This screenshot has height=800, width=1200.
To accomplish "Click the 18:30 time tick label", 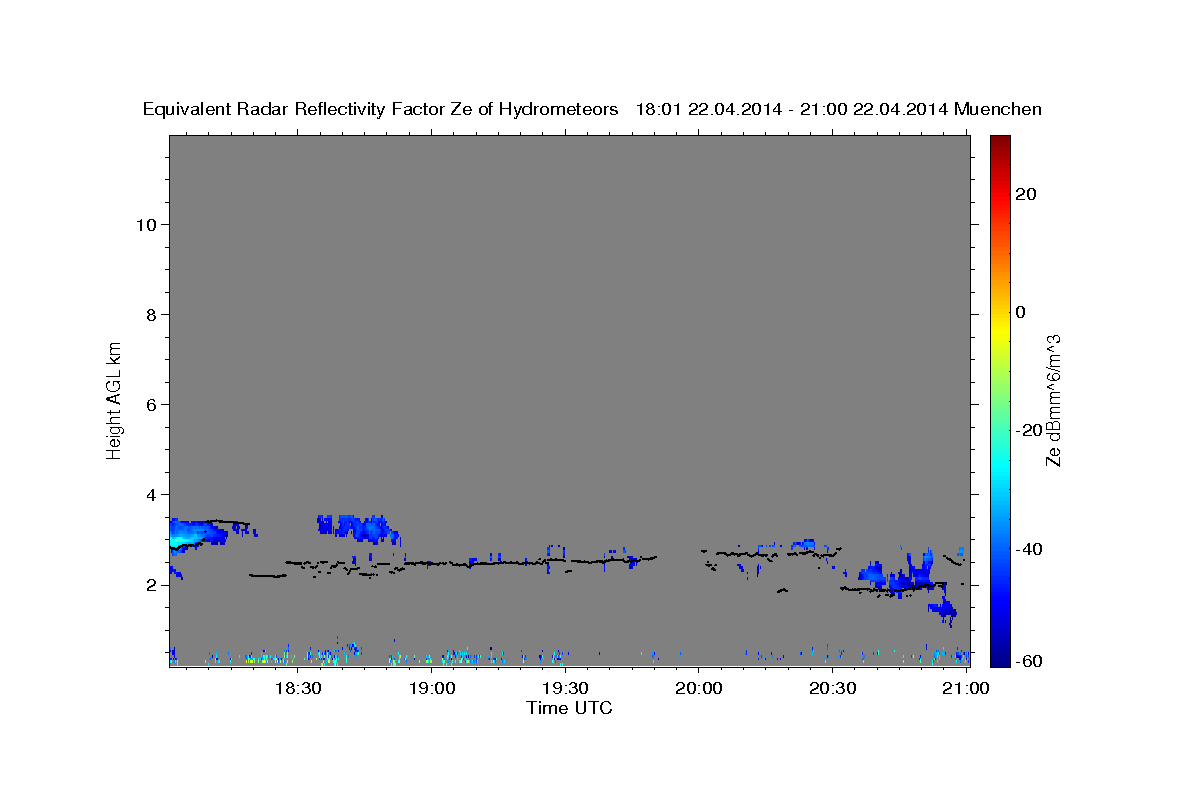I will [x=298, y=688].
